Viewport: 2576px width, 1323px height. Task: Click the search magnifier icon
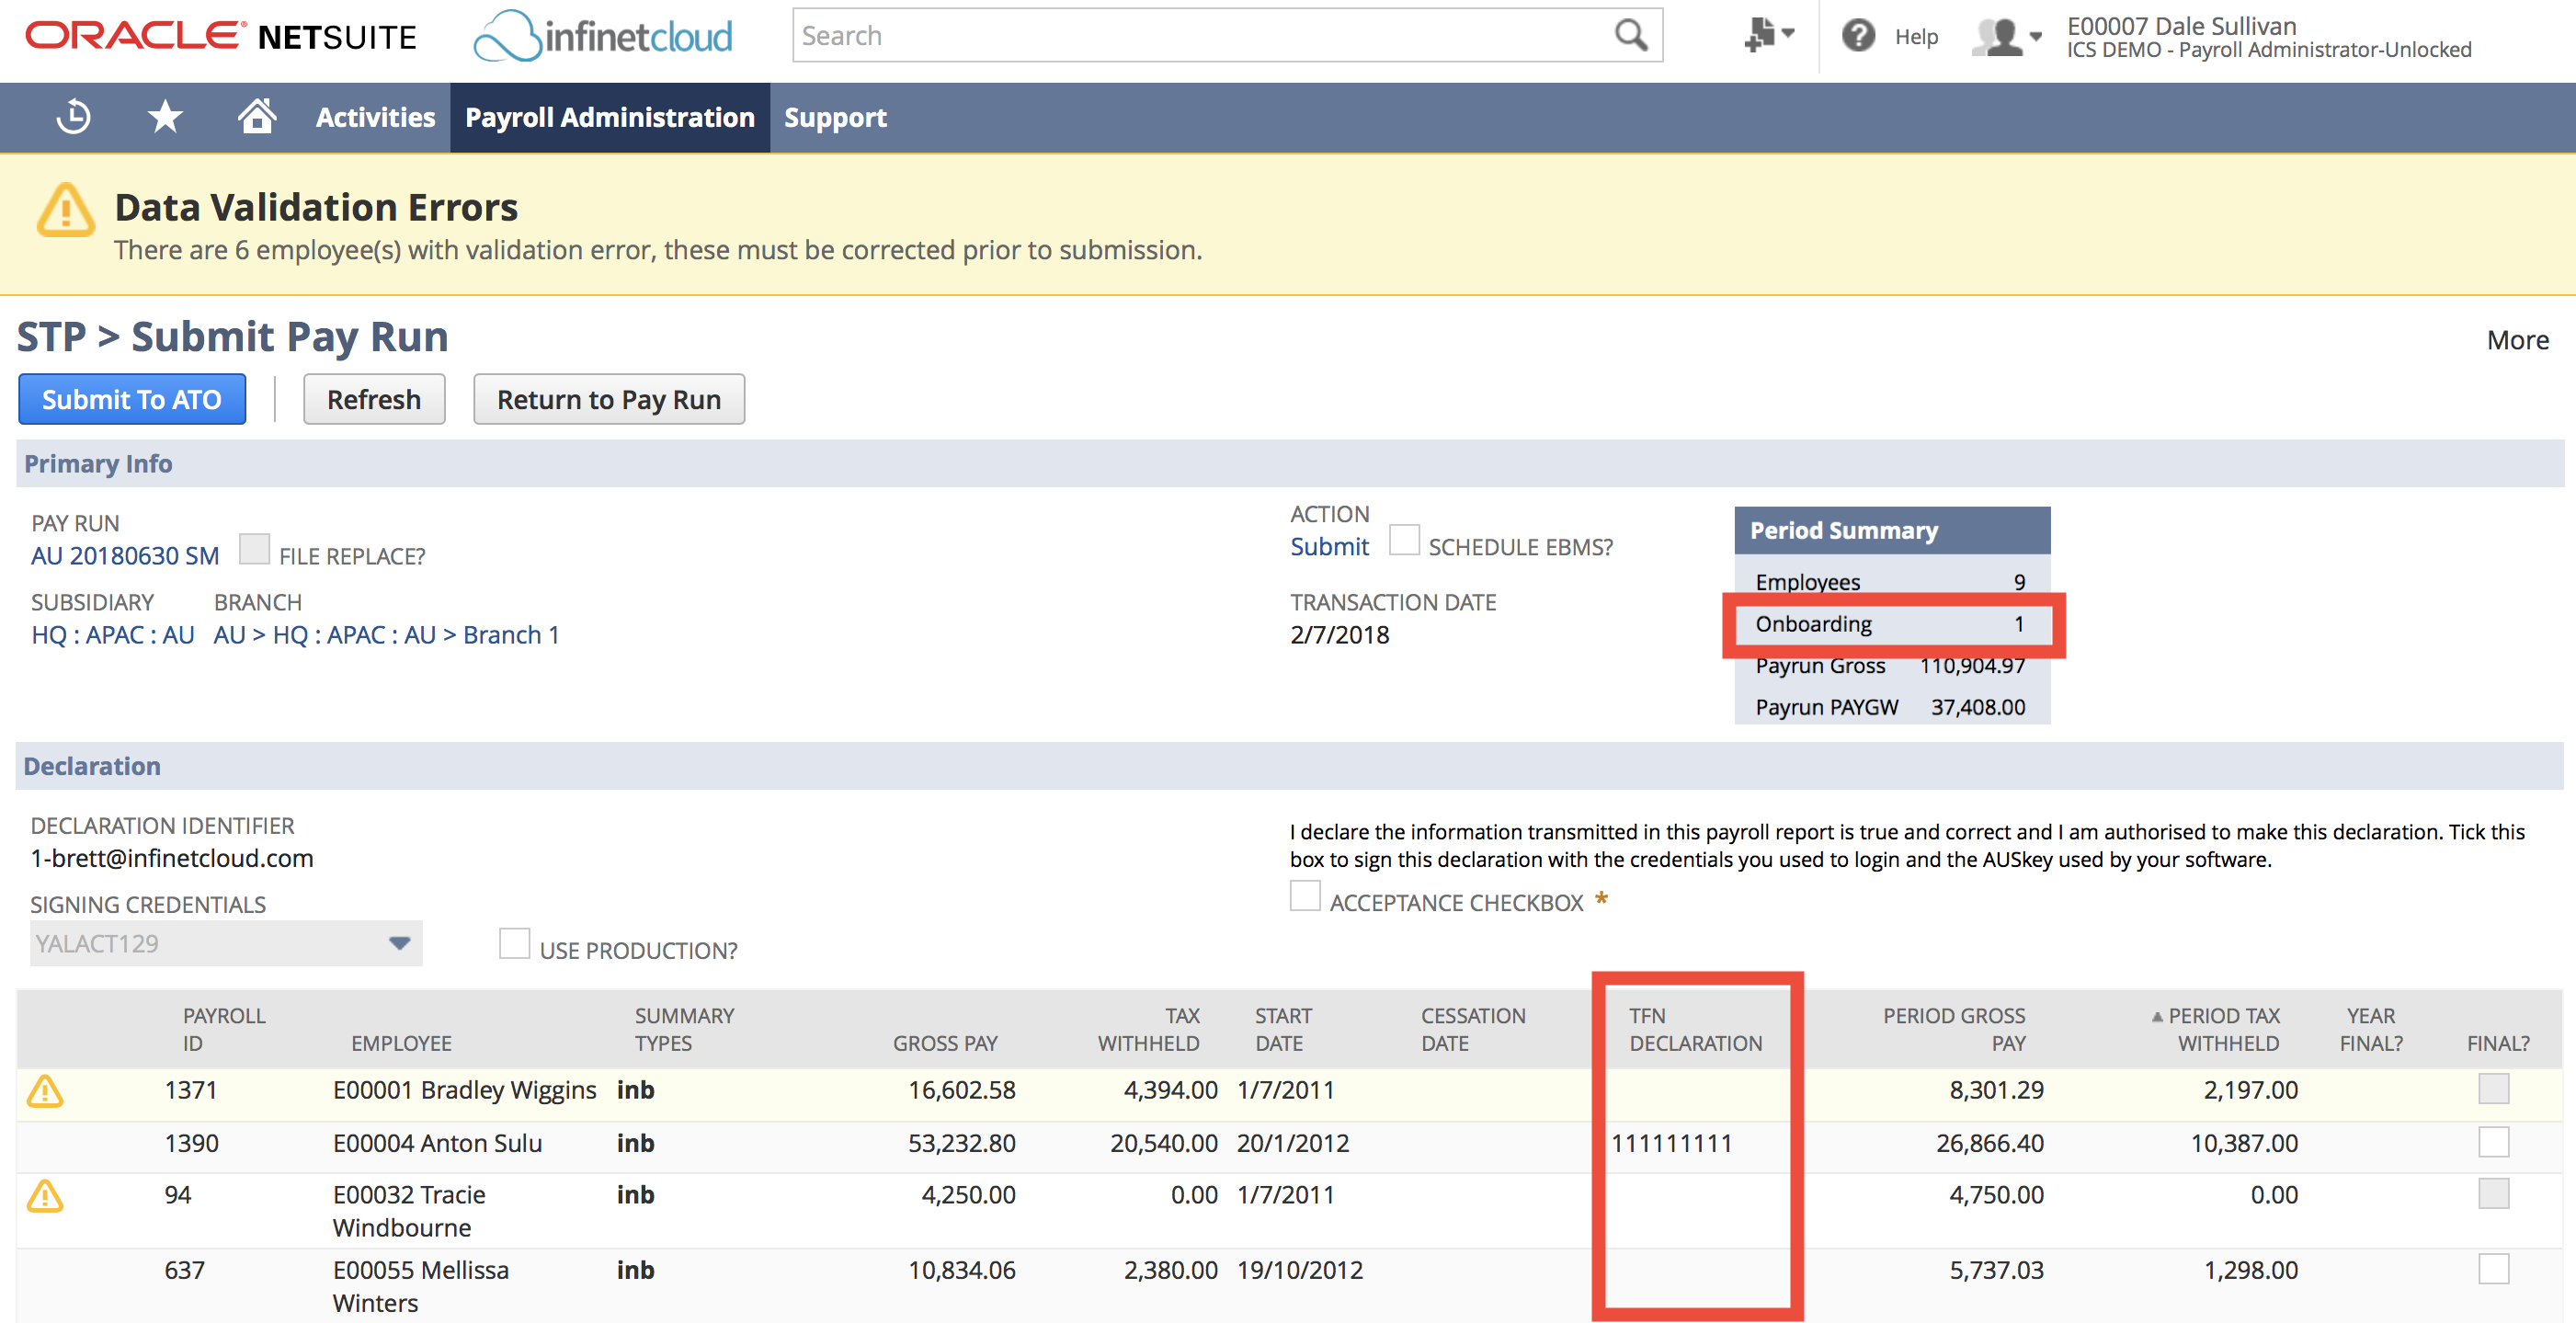pos(1629,35)
